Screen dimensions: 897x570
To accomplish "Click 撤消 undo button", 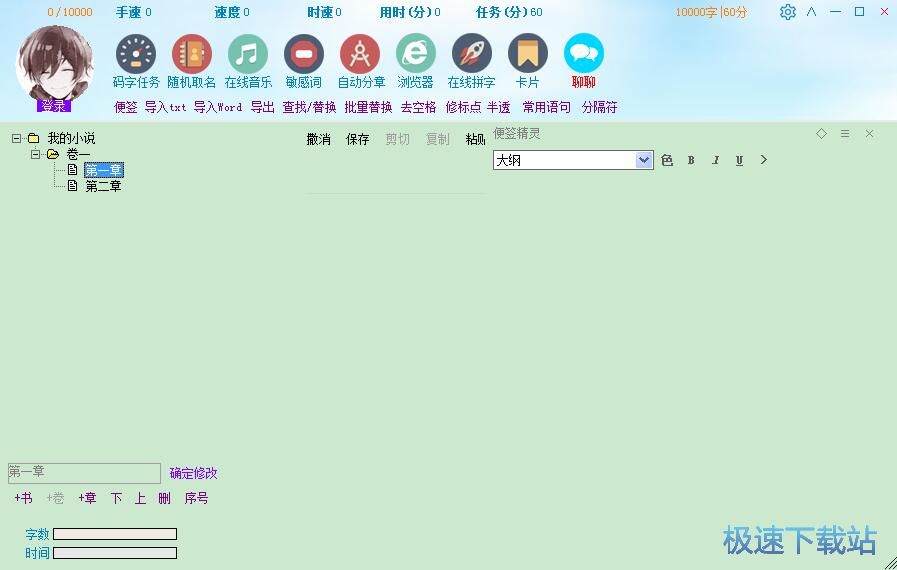I will 319,139.
